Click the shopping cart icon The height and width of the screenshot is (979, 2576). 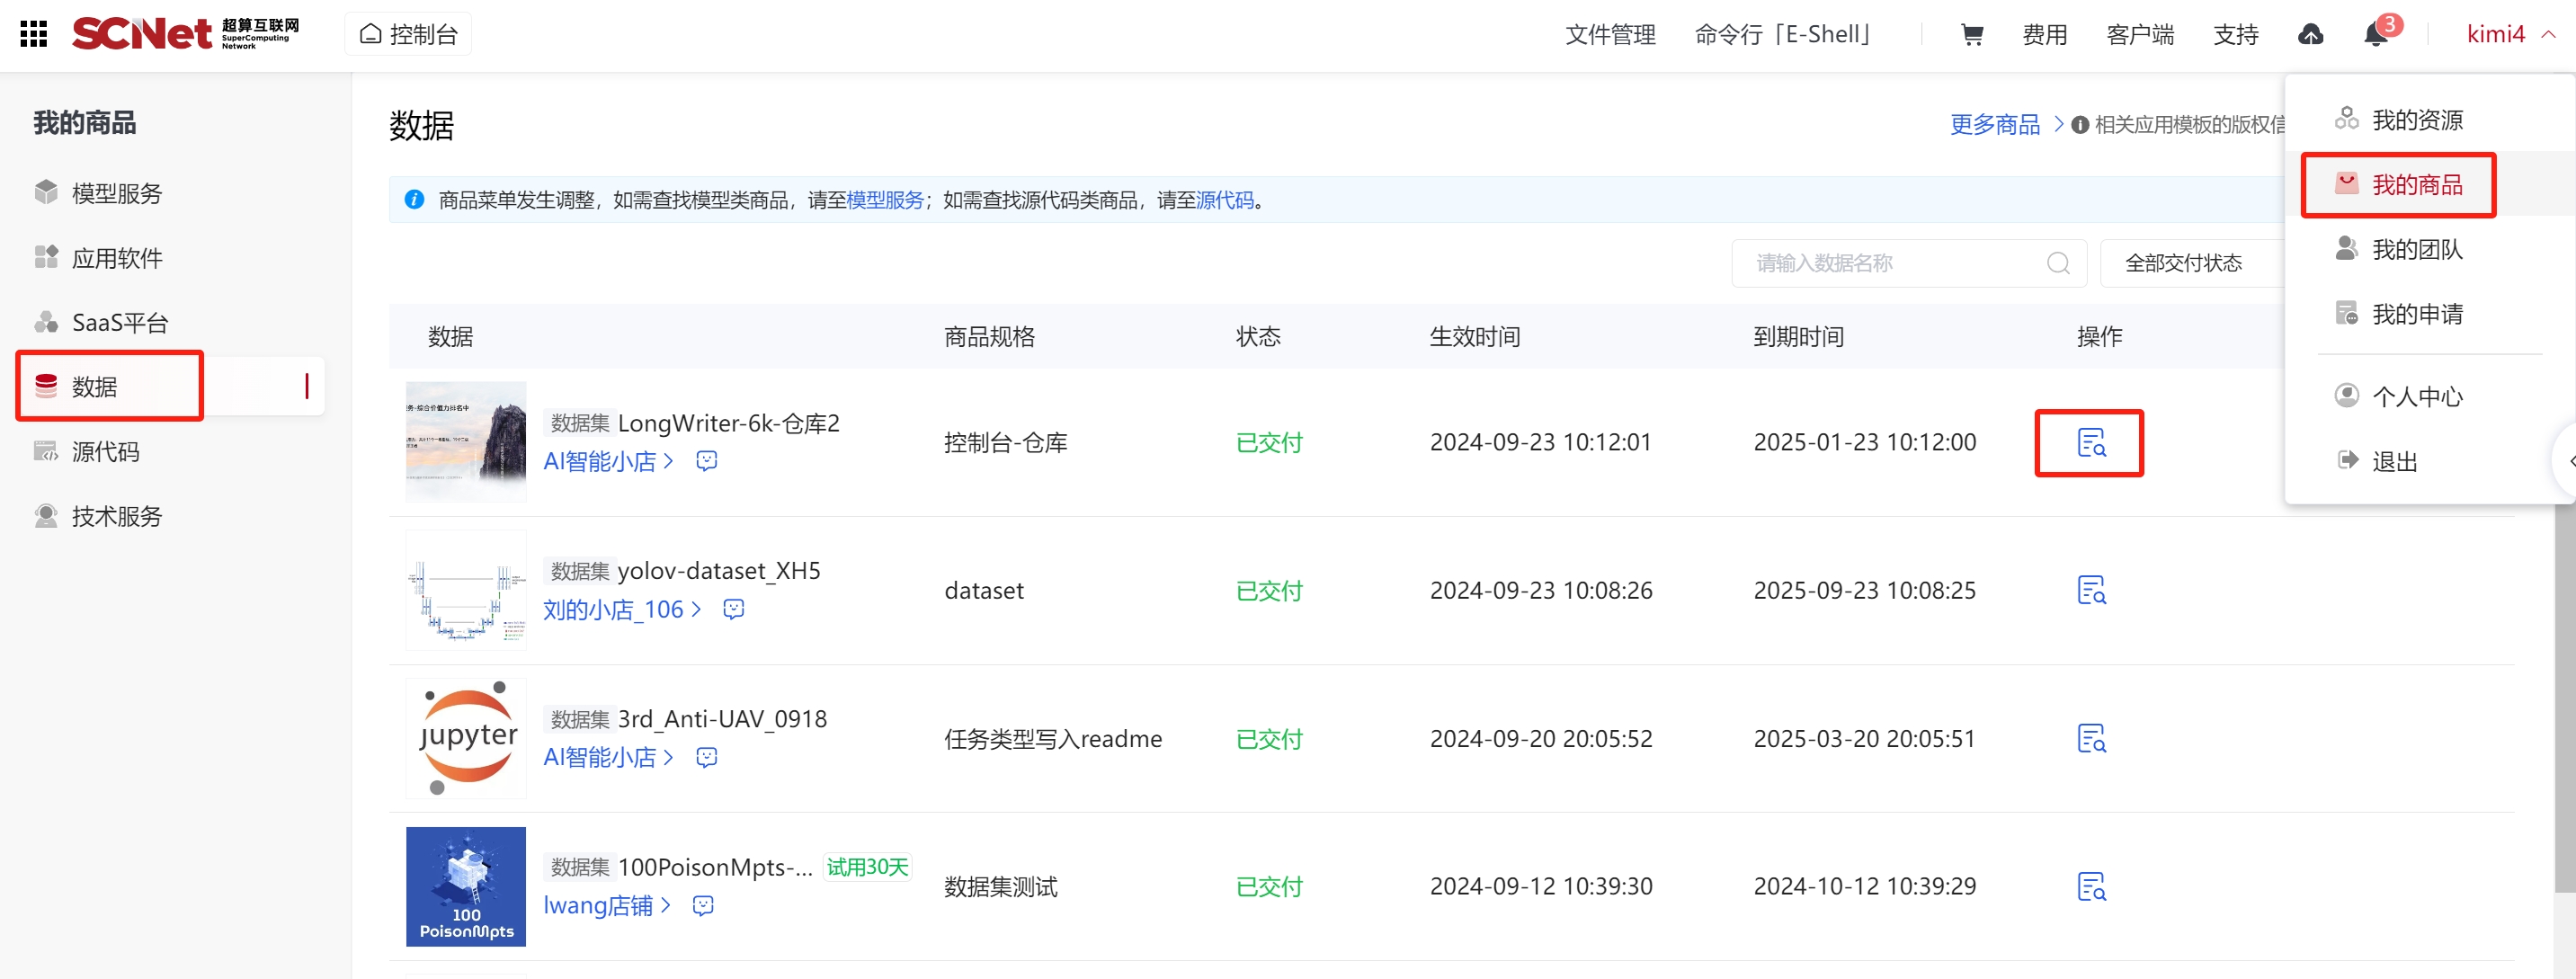click(1971, 34)
